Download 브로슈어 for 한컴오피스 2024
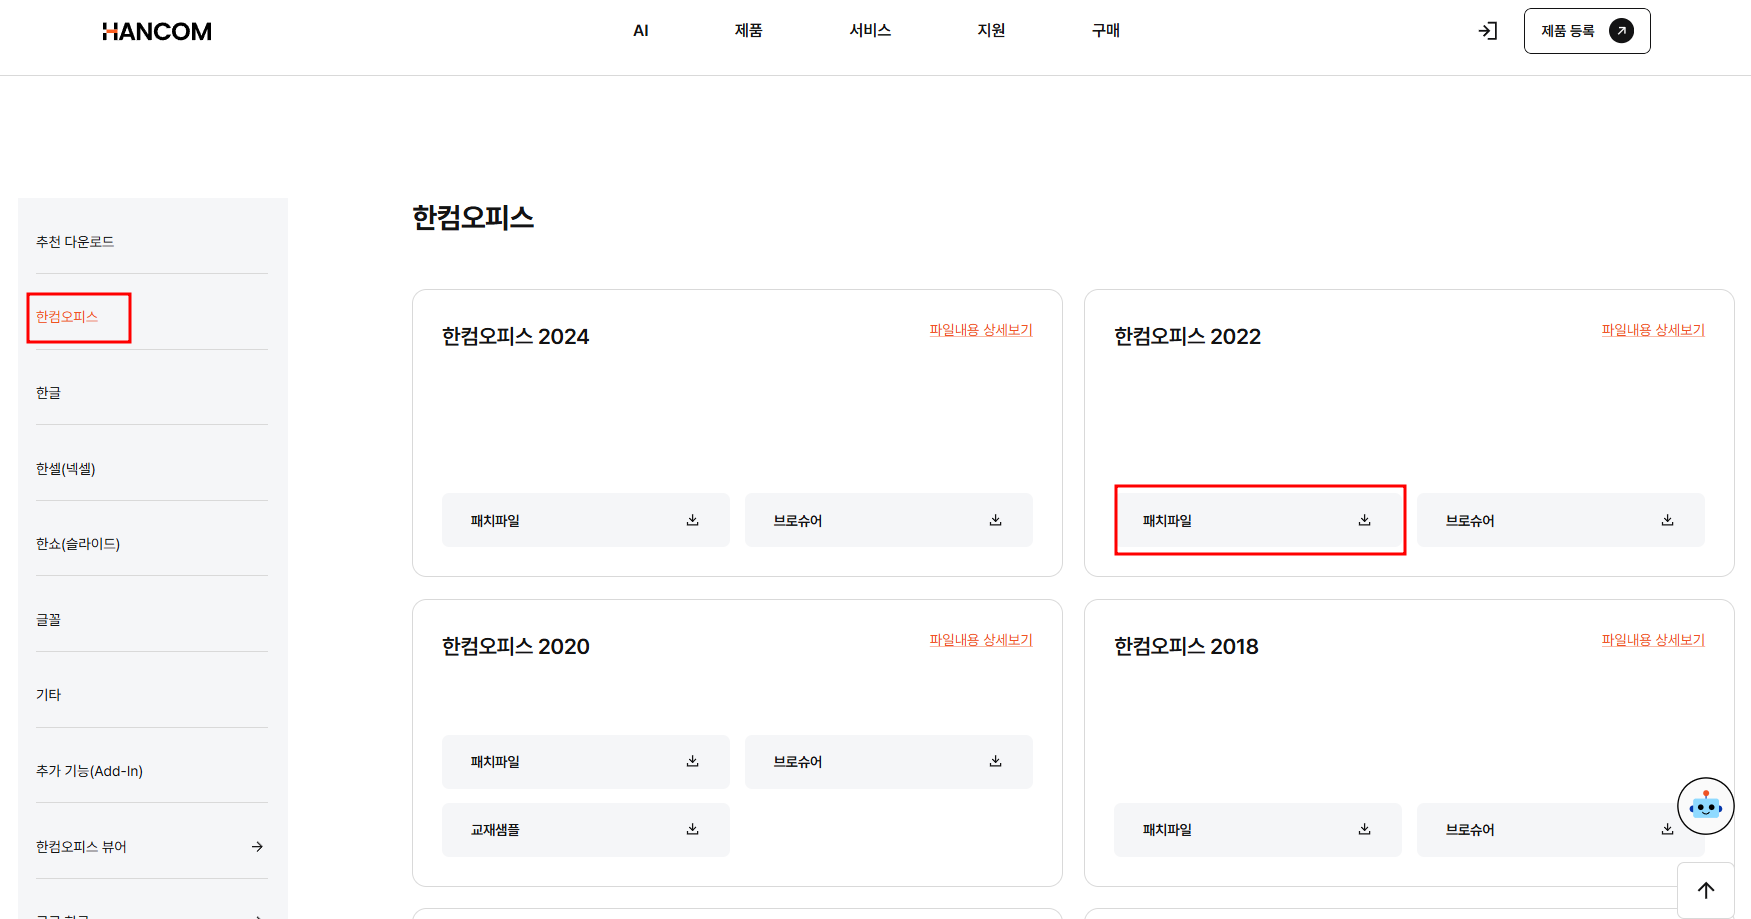 point(889,520)
